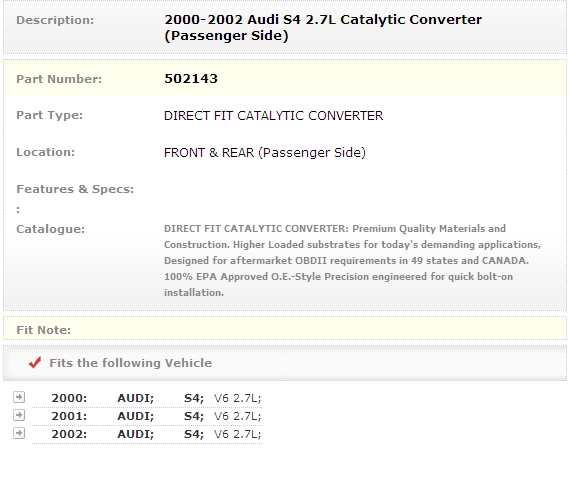
Task: Click V6 2.7L engine in 2002 row
Action: click(x=237, y=434)
